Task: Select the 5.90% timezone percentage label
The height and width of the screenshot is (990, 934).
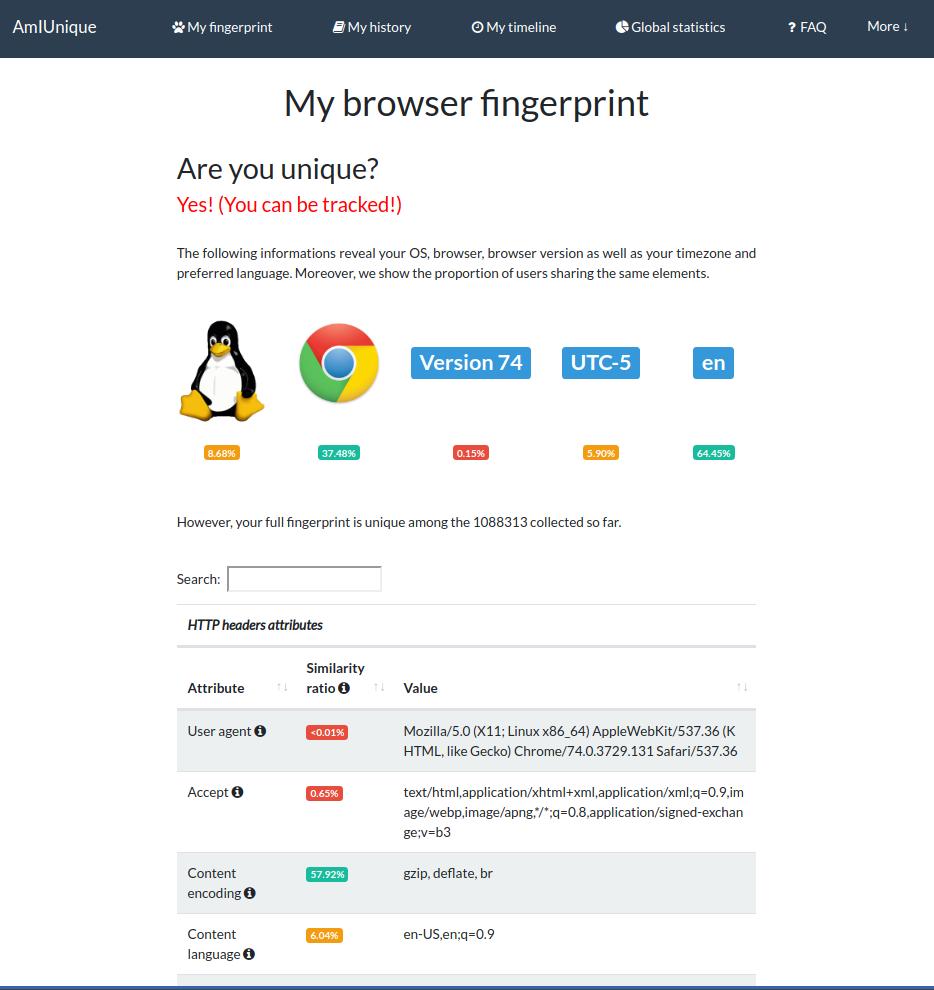Action: click(601, 453)
